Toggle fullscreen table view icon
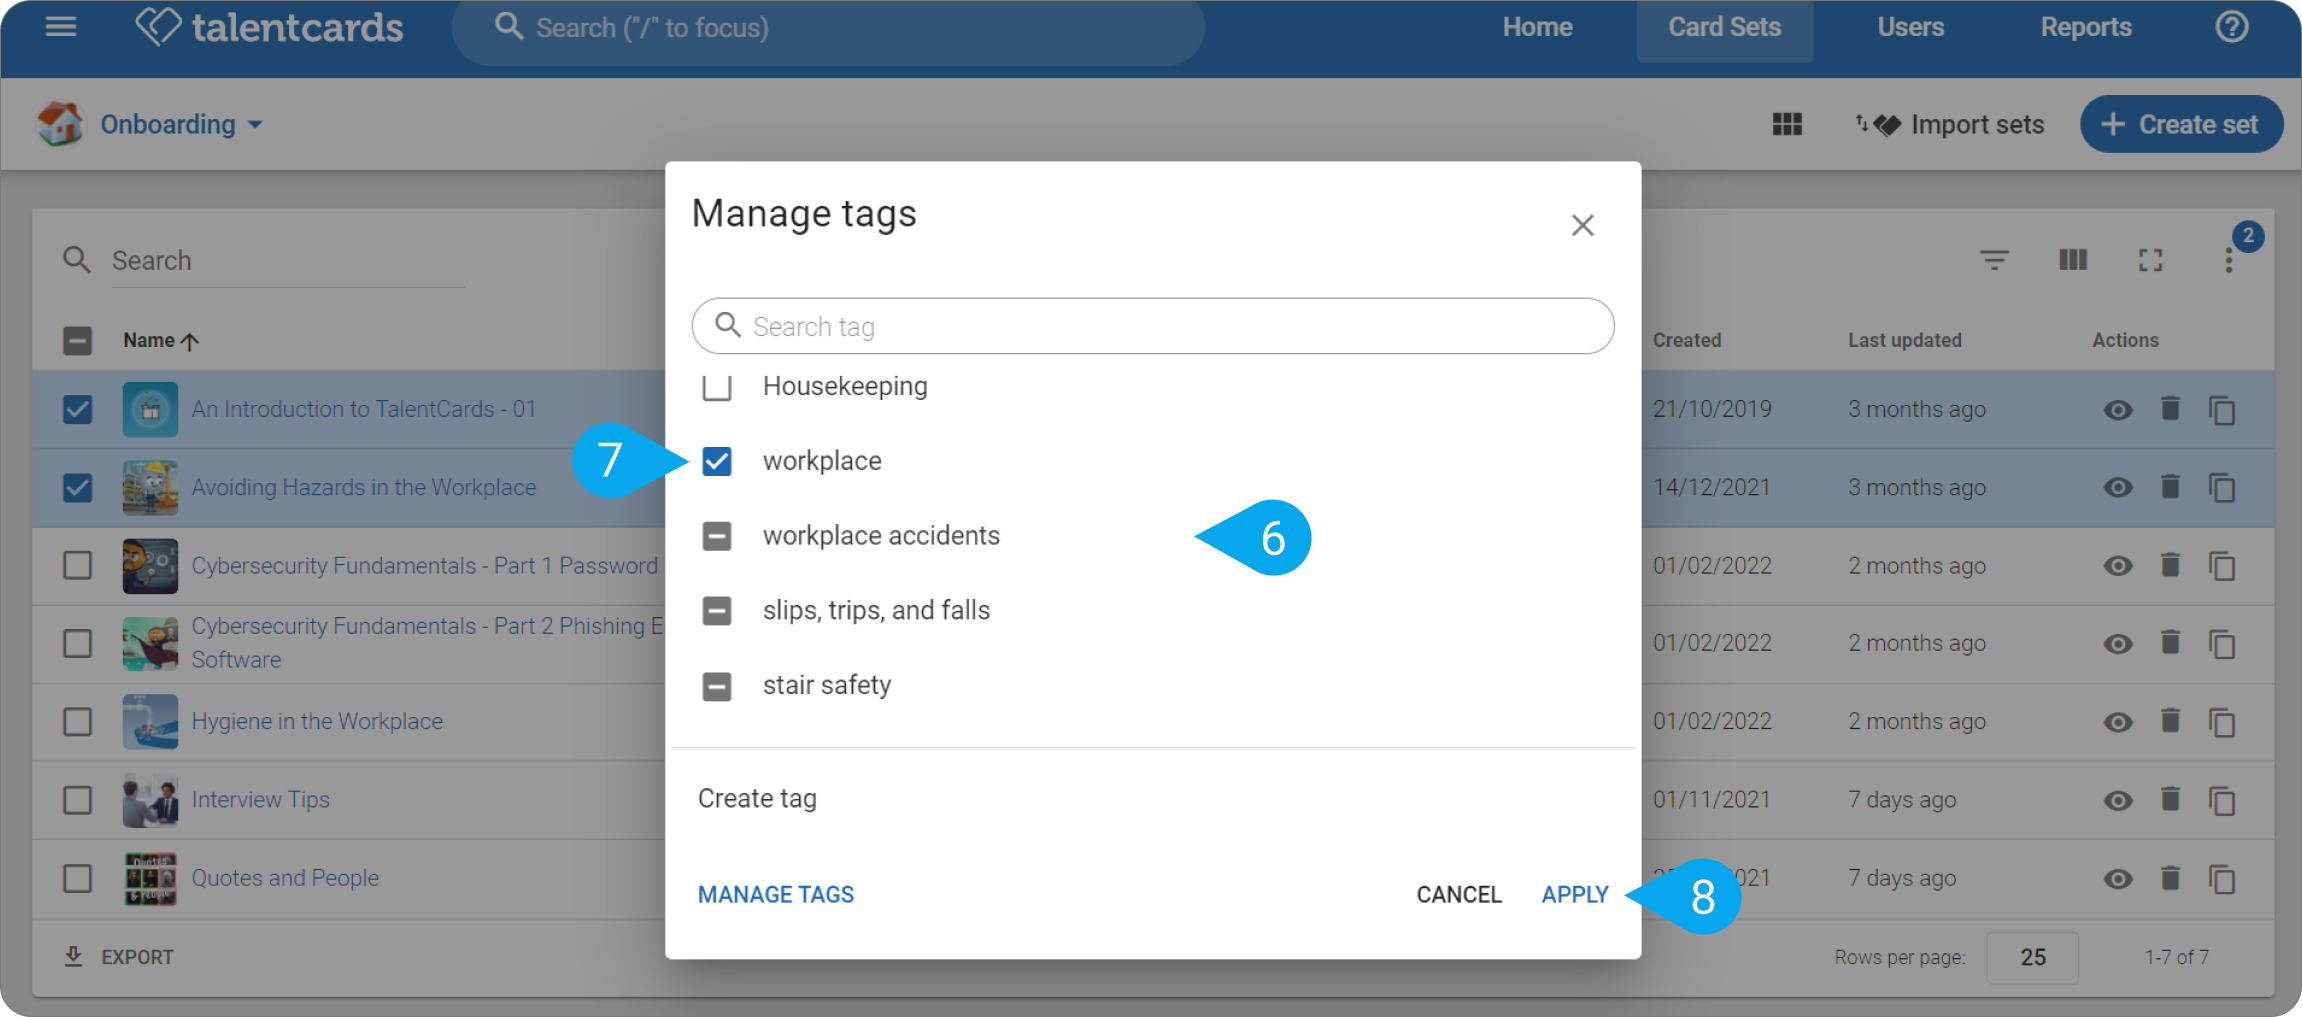The width and height of the screenshot is (2302, 1017). click(x=2150, y=260)
